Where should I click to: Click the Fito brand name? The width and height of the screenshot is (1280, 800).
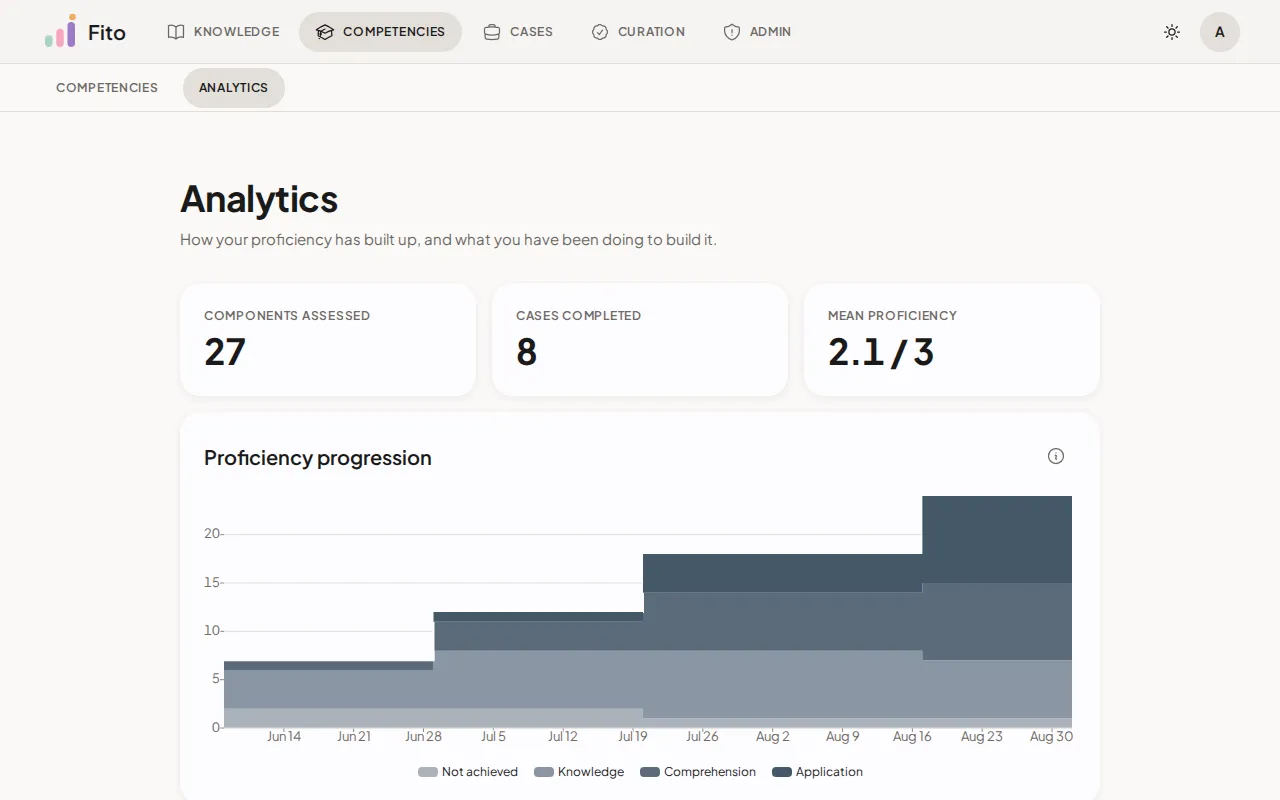click(107, 32)
